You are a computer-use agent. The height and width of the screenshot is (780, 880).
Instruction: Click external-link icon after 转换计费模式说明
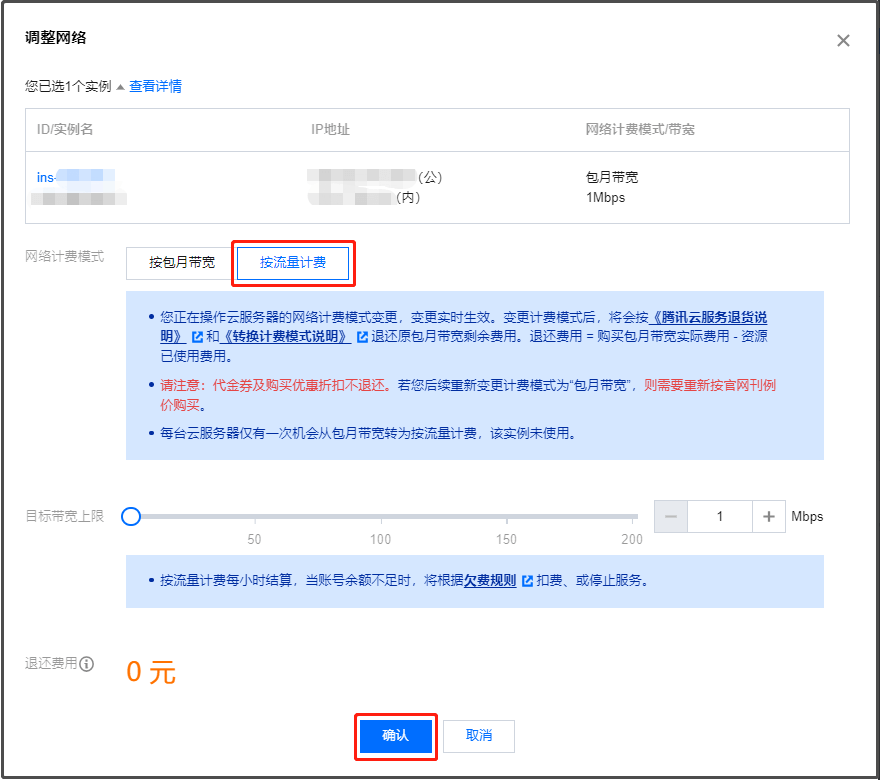(x=362, y=337)
